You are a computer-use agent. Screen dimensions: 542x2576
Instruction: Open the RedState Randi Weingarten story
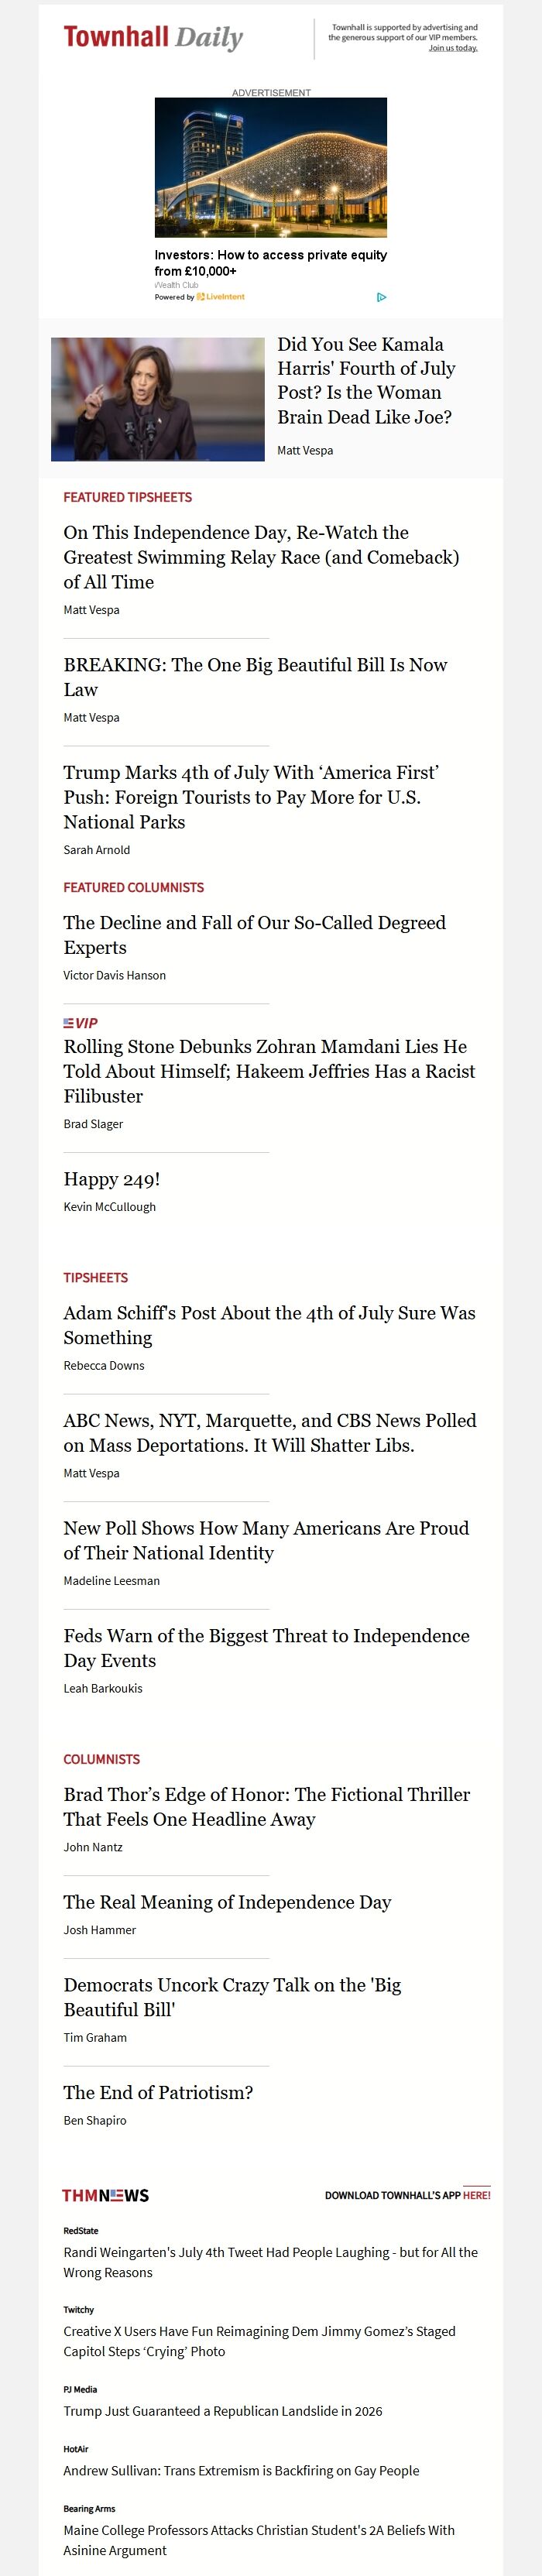[270, 2262]
